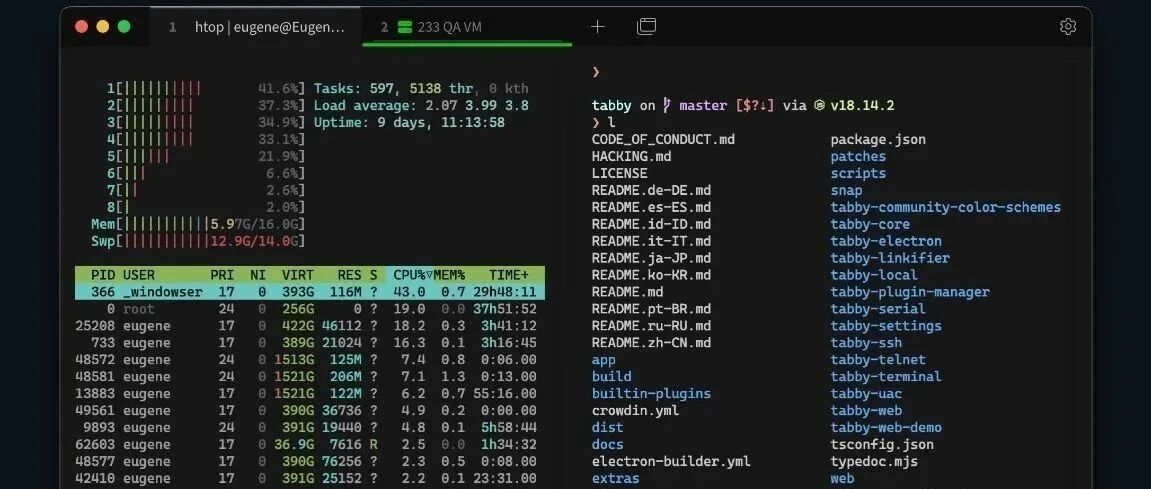Click the snap directory name
Image resolution: width=1151 pixels, height=489 pixels.
846,190
